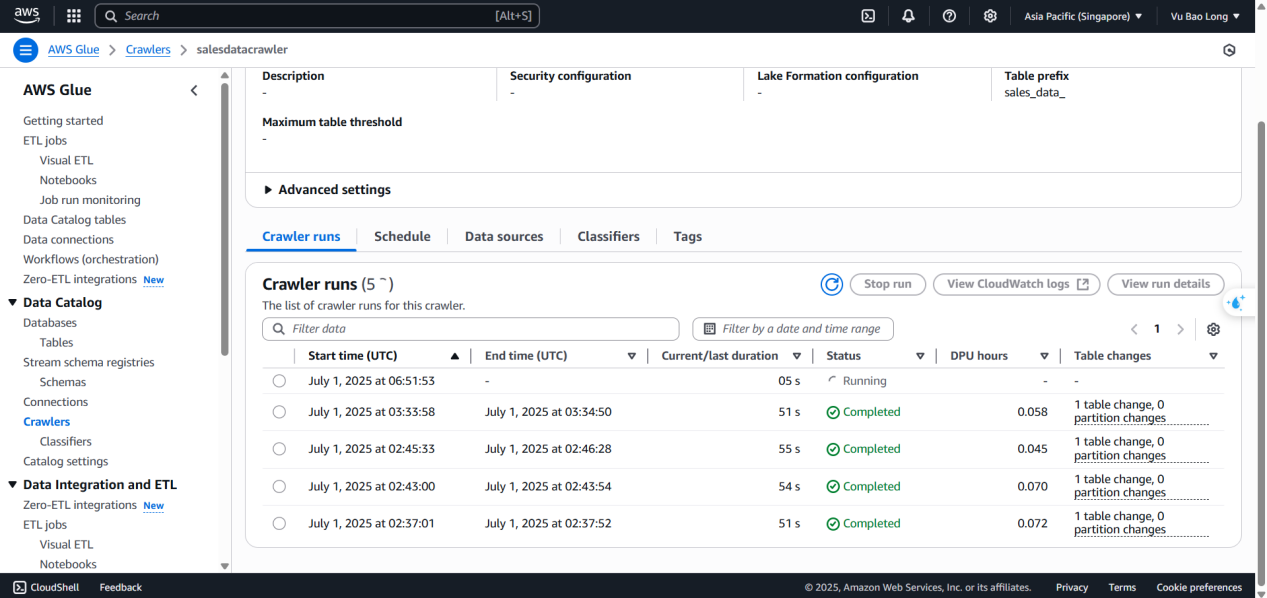The height and width of the screenshot is (598, 1267).
Task: Open the help question mark icon
Action: [949, 16]
